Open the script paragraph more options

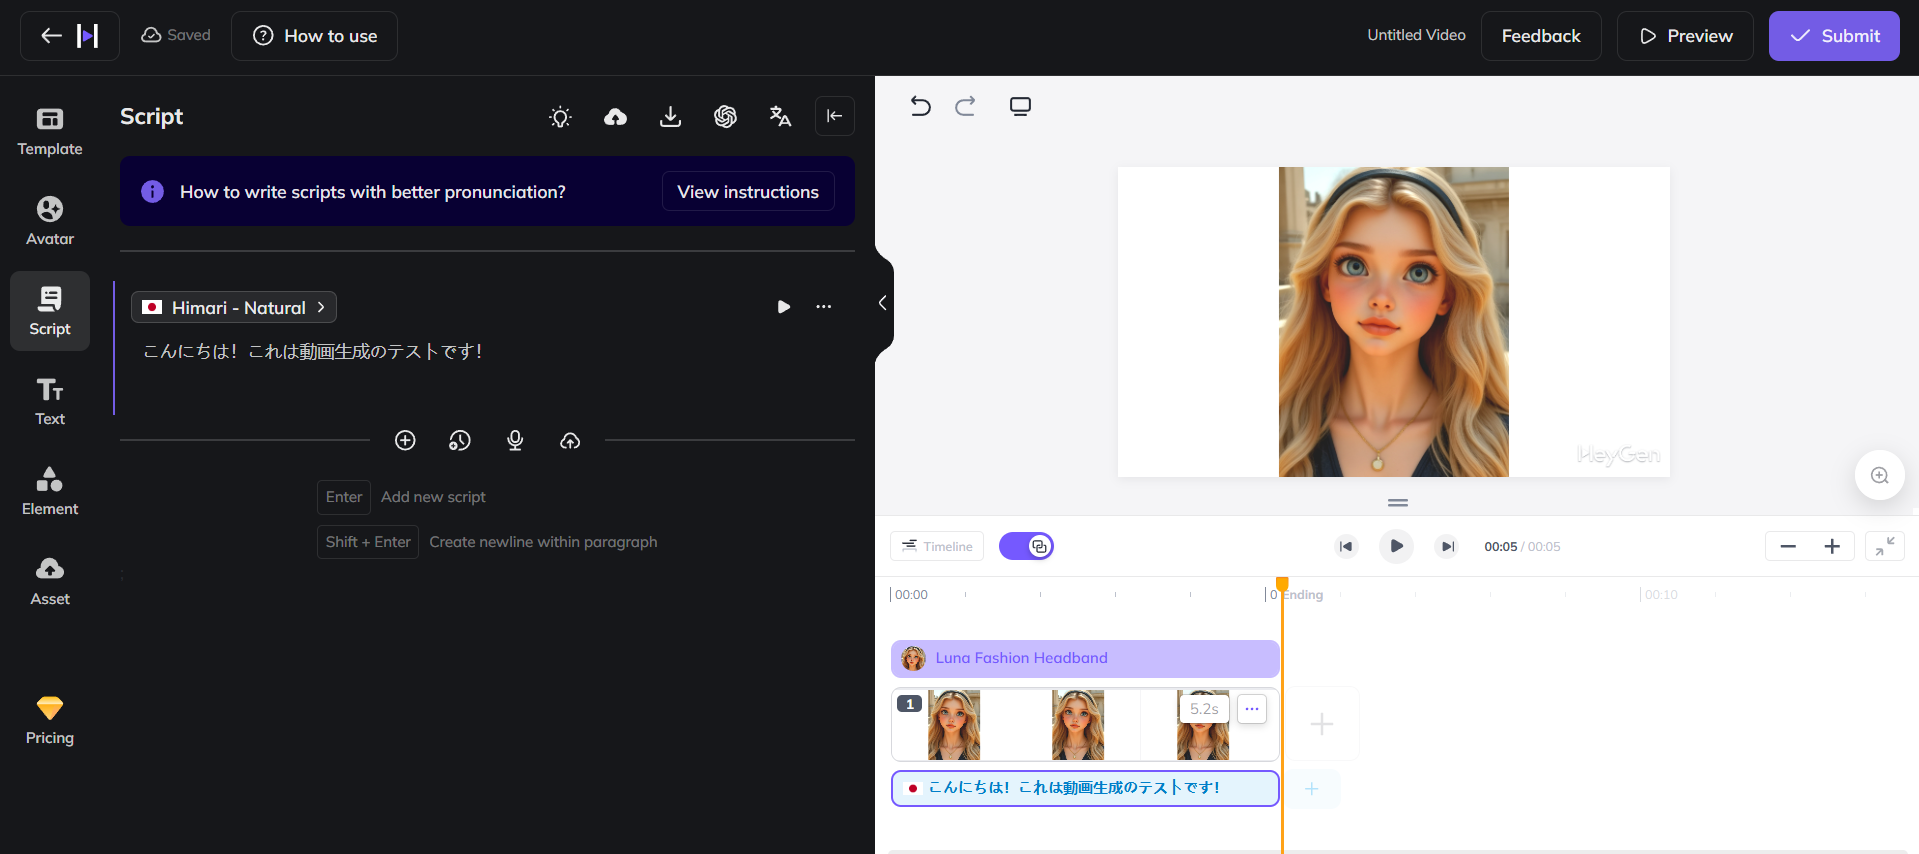[824, 307]
